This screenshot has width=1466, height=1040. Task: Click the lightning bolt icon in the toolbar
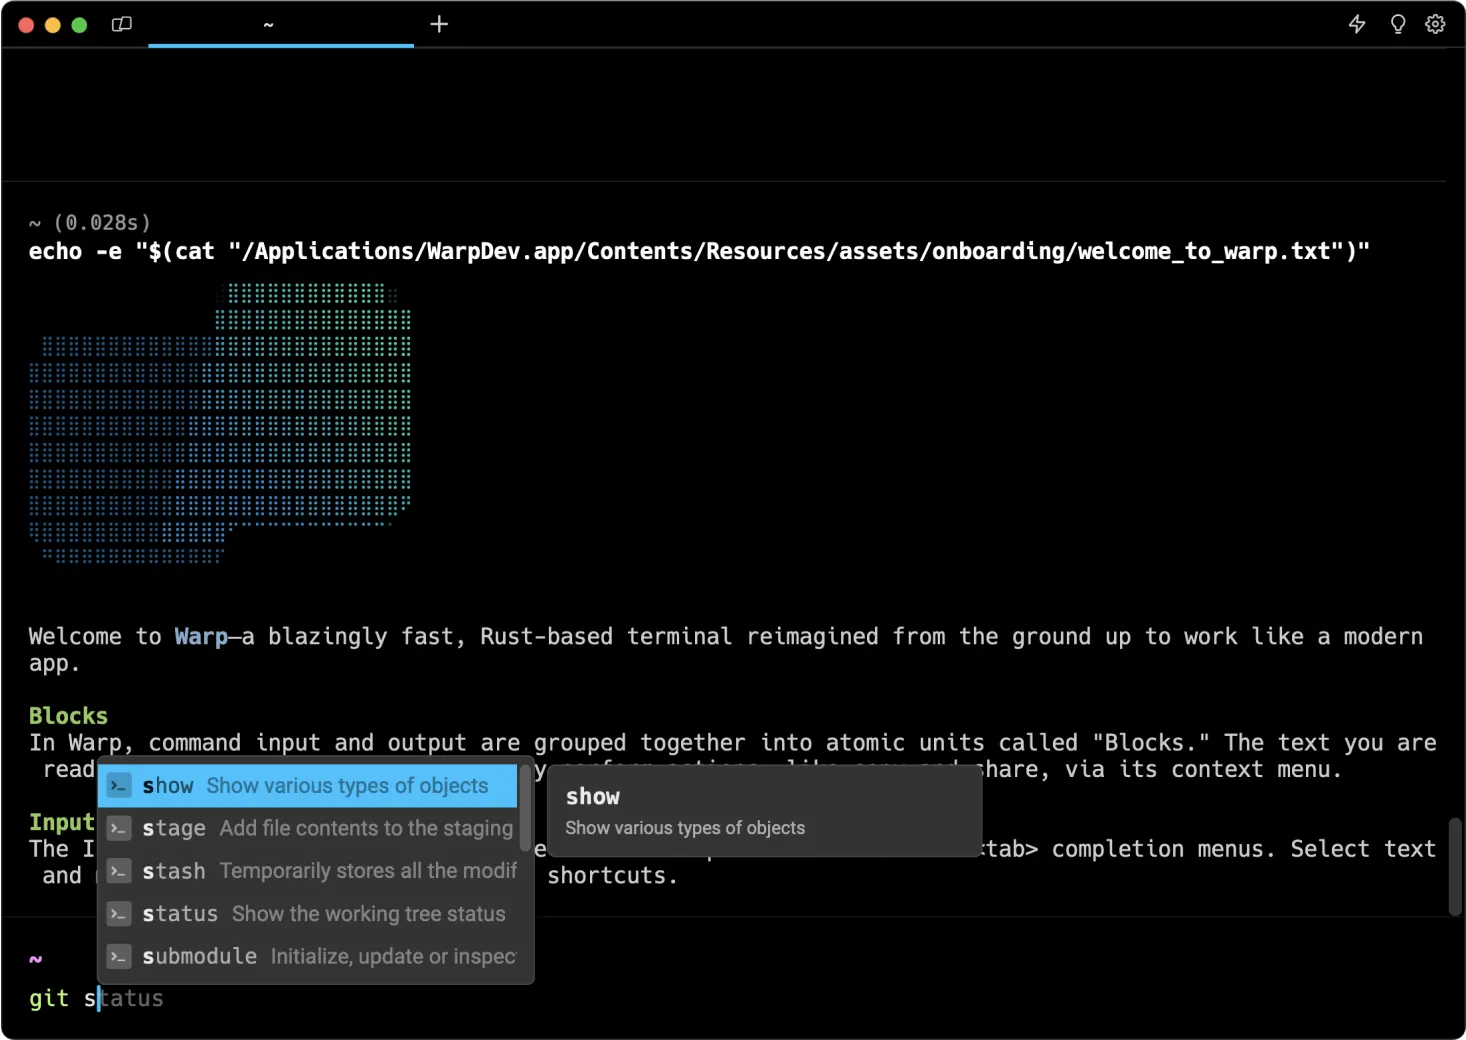point(1356,24)
